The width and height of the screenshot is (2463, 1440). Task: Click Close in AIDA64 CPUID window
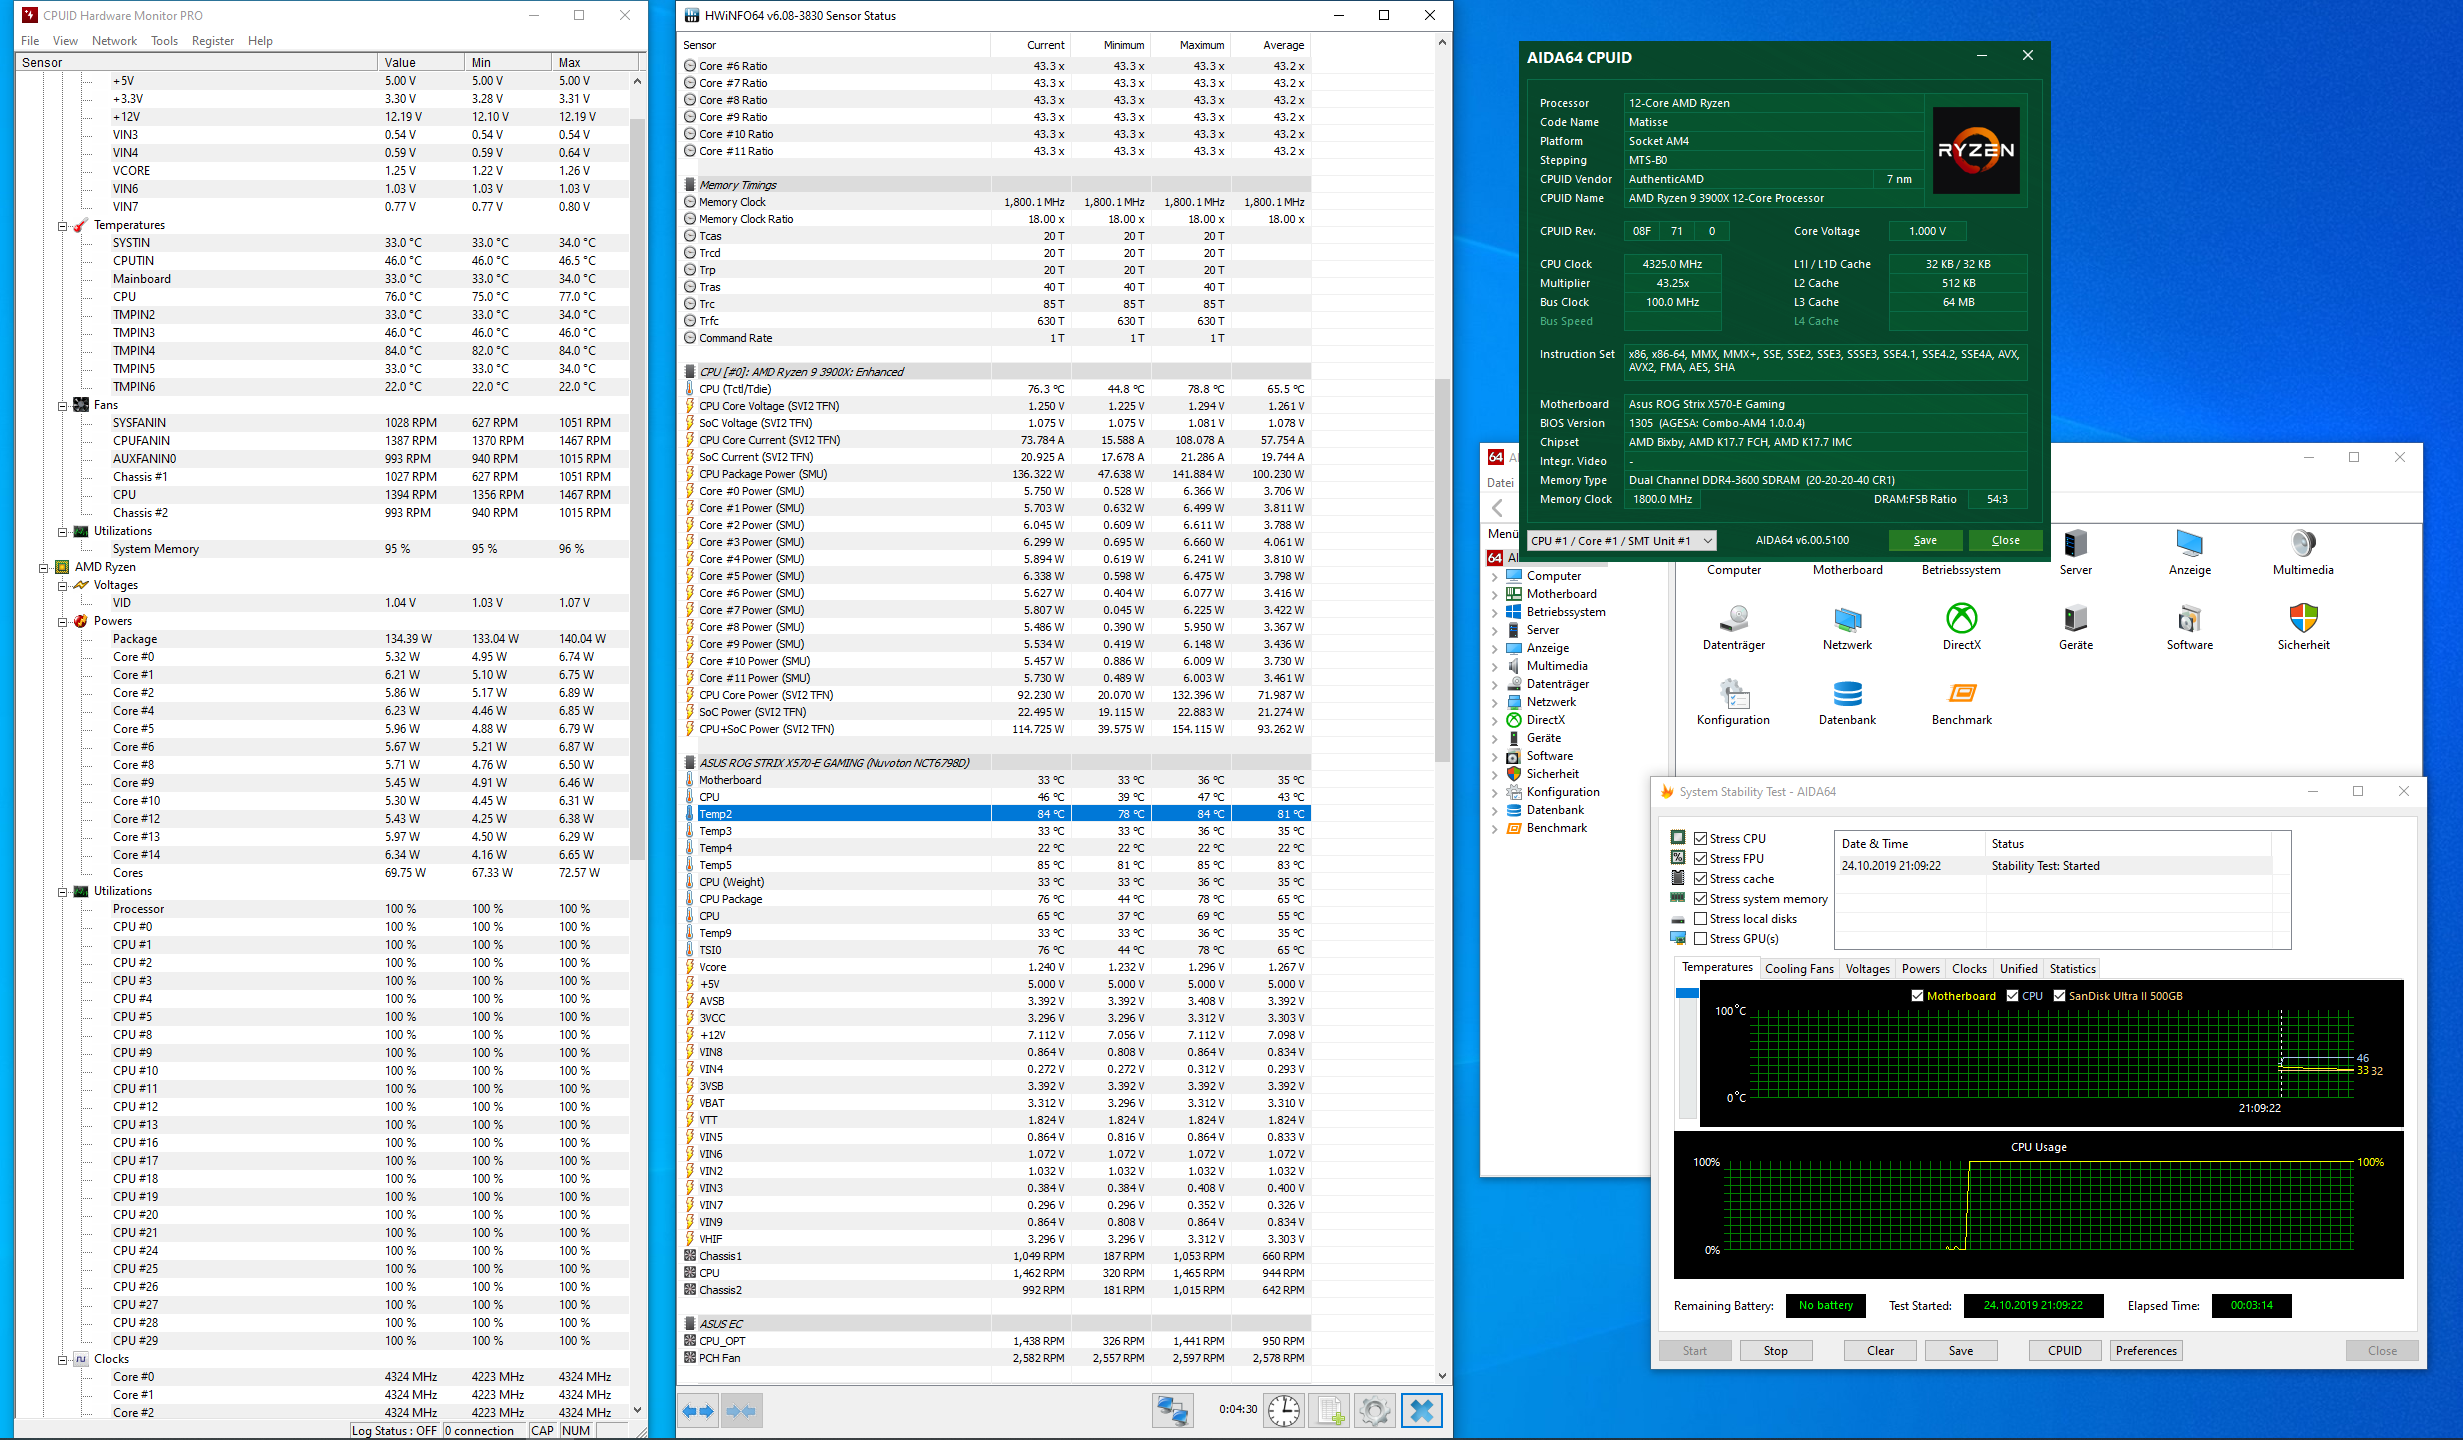pos(2005,540)
